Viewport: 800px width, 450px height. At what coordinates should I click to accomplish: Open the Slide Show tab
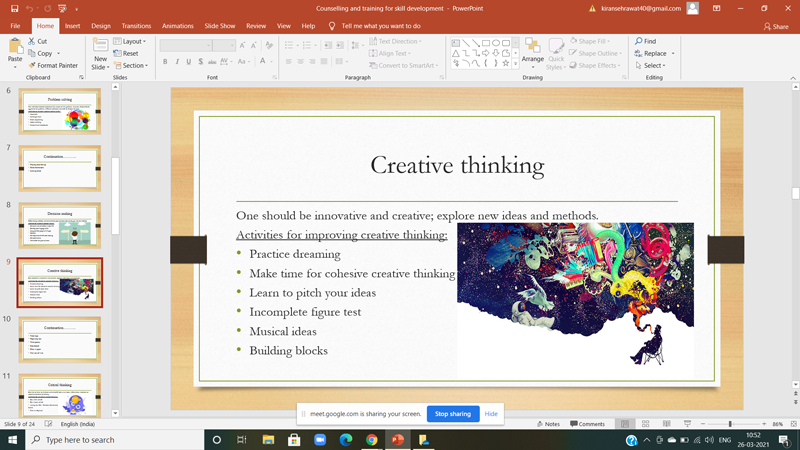[x=219, y=26]
